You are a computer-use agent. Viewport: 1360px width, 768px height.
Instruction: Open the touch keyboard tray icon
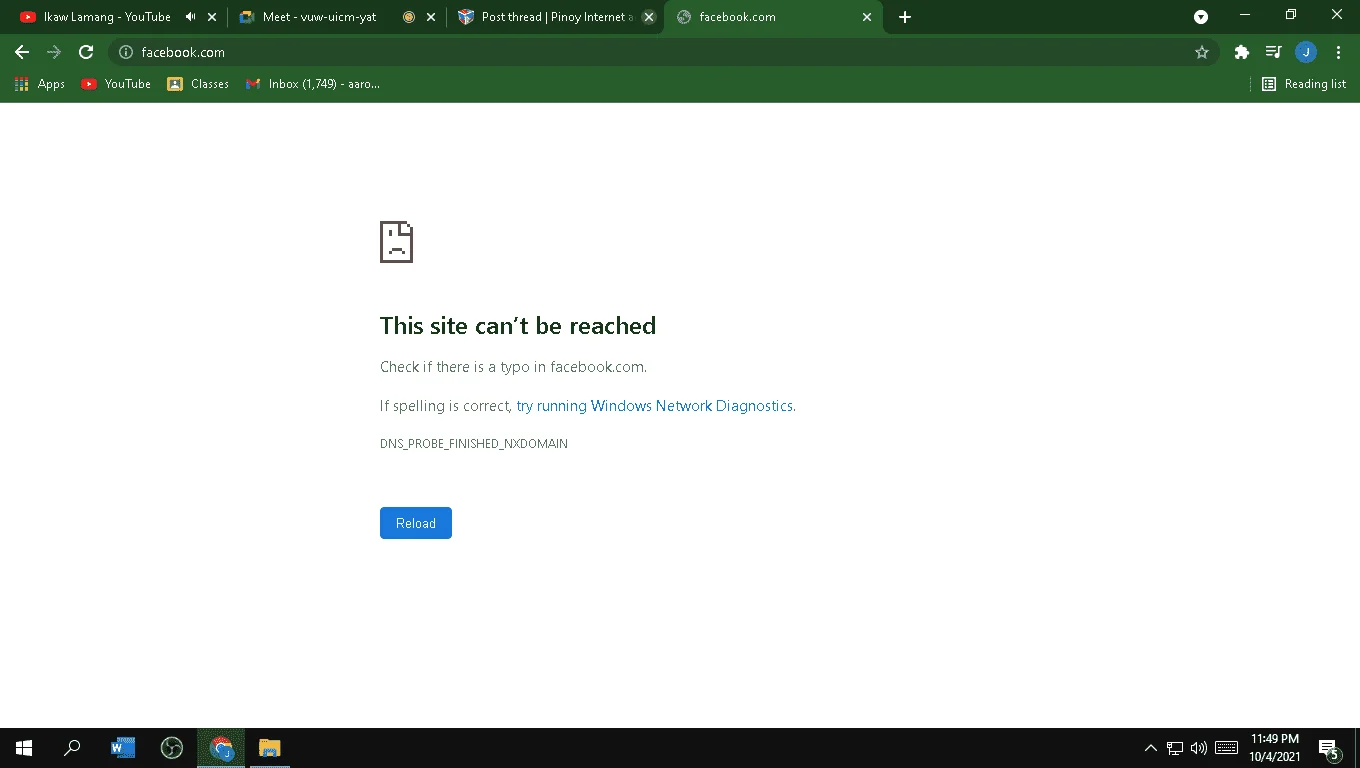coord(1226,747)
